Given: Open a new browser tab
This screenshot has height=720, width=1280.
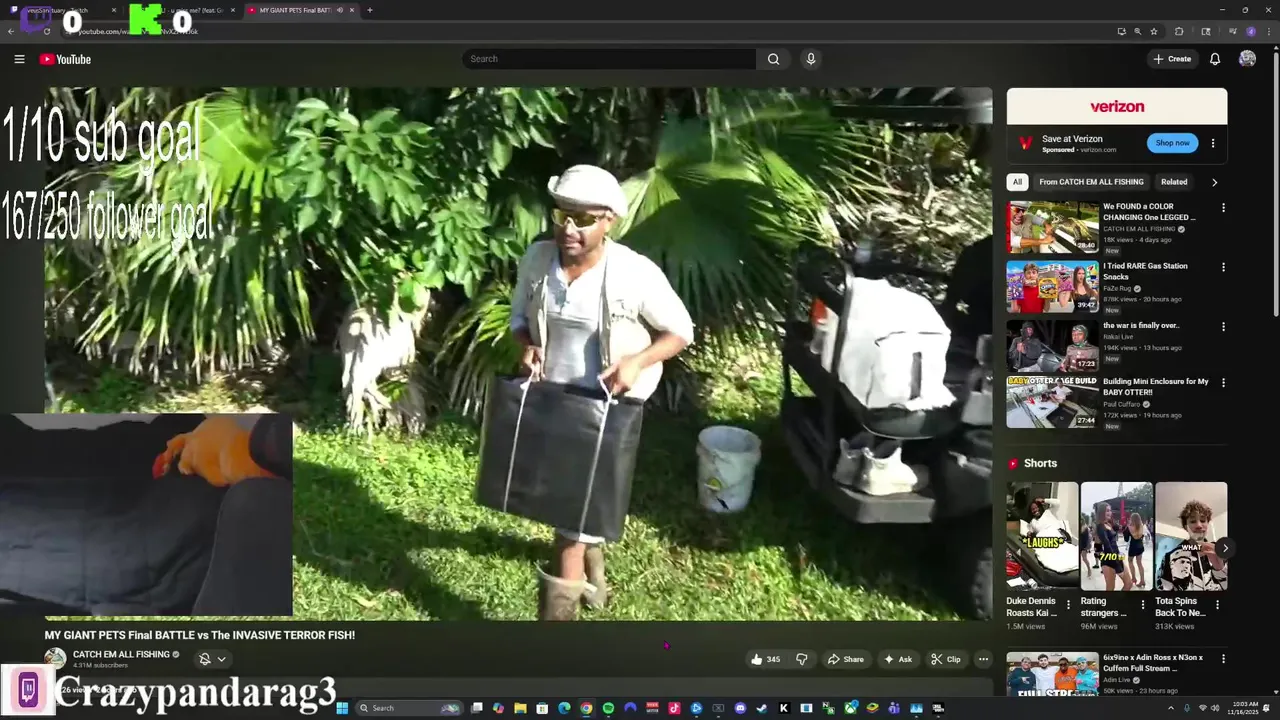Looking at the screenshot, I should click(x=370, y=10).
